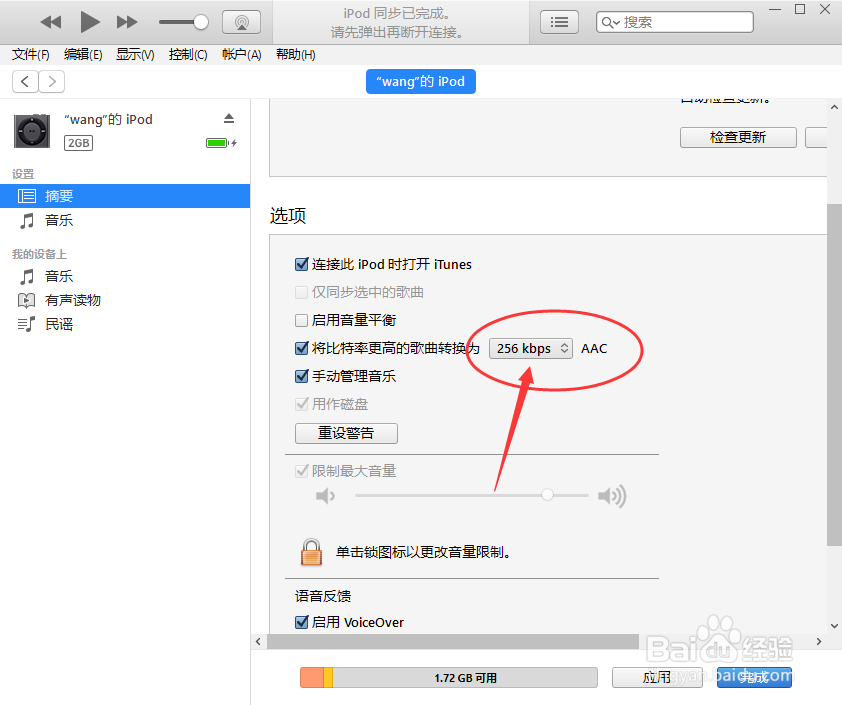Click the 重设警告 button
Viewport: 842px width, 705px height.
(x=346, y=433)
